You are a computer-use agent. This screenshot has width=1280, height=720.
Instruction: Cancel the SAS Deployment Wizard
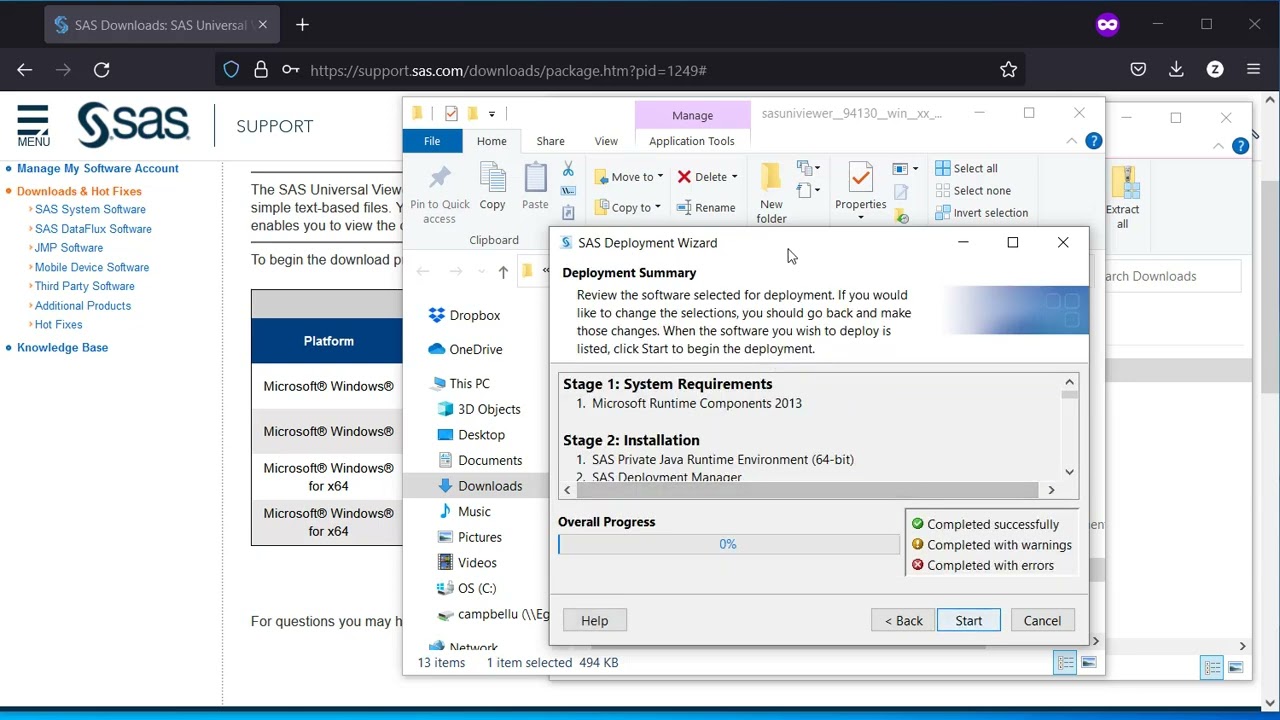tap(1042, 621)
